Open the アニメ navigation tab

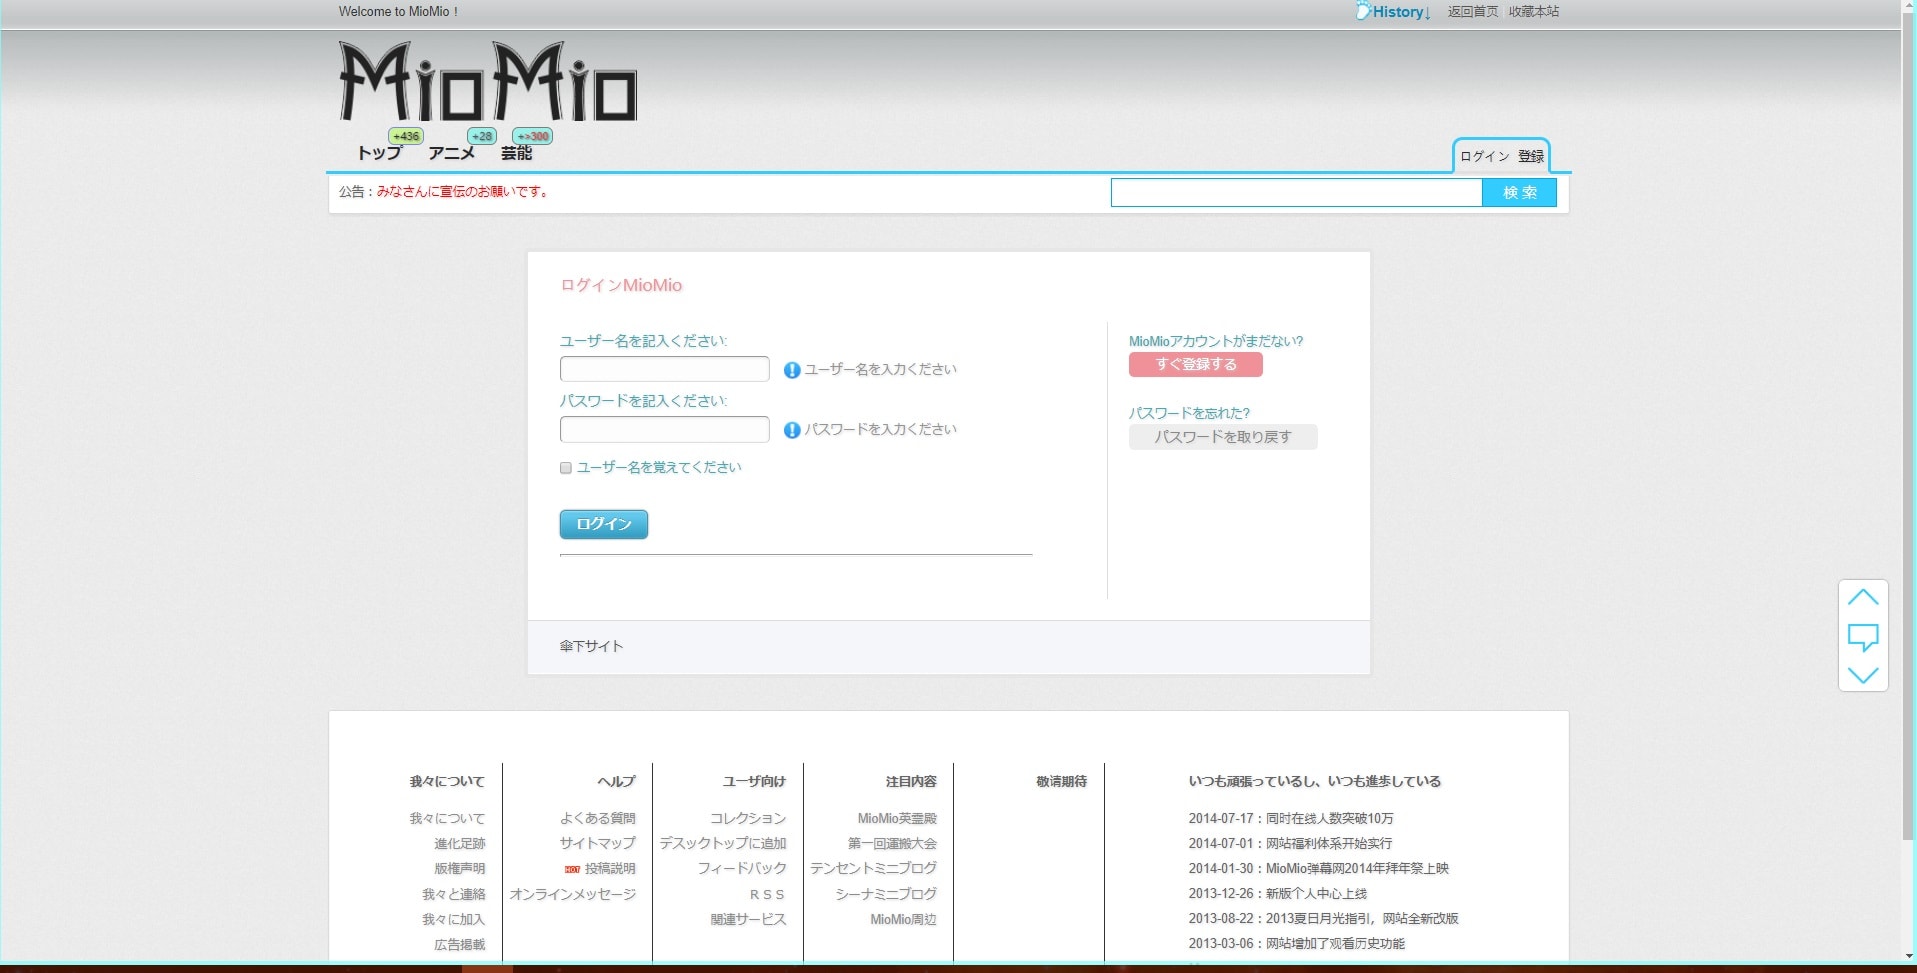(x=452, y=153)
